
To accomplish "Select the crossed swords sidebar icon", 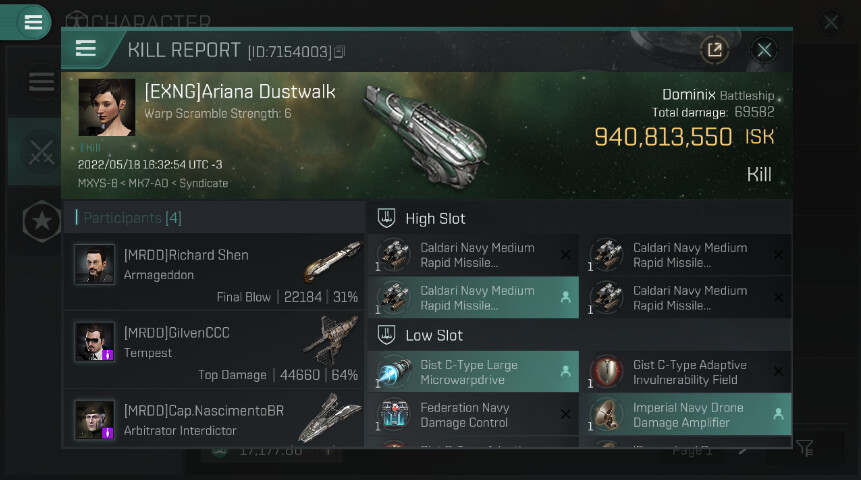I will (41, 152).
